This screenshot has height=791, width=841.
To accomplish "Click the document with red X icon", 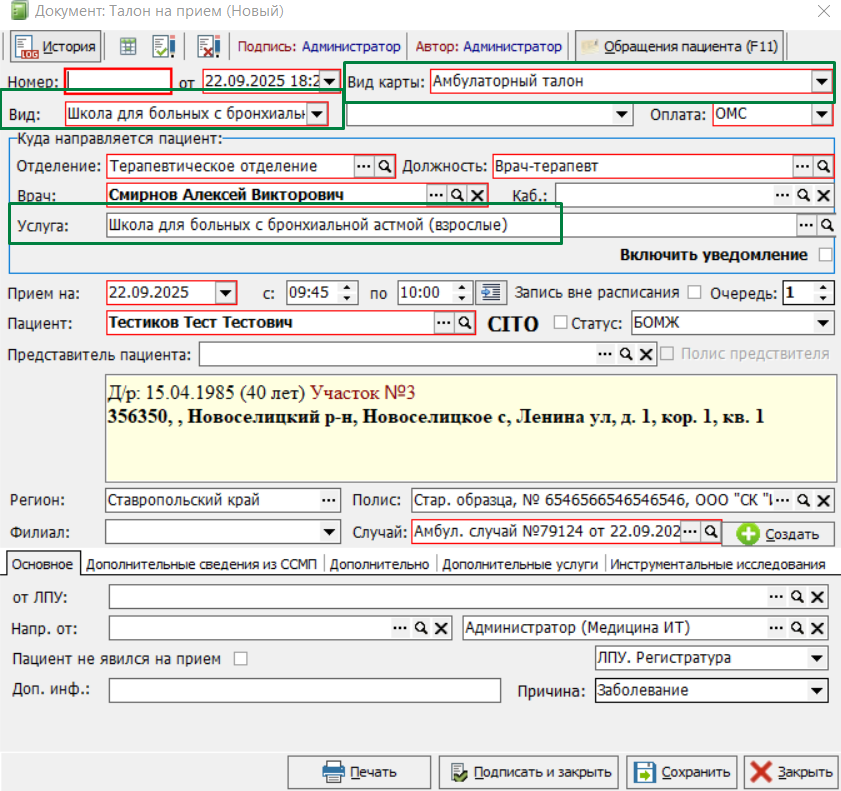I will pyautogui.click(x=208, y=47).
